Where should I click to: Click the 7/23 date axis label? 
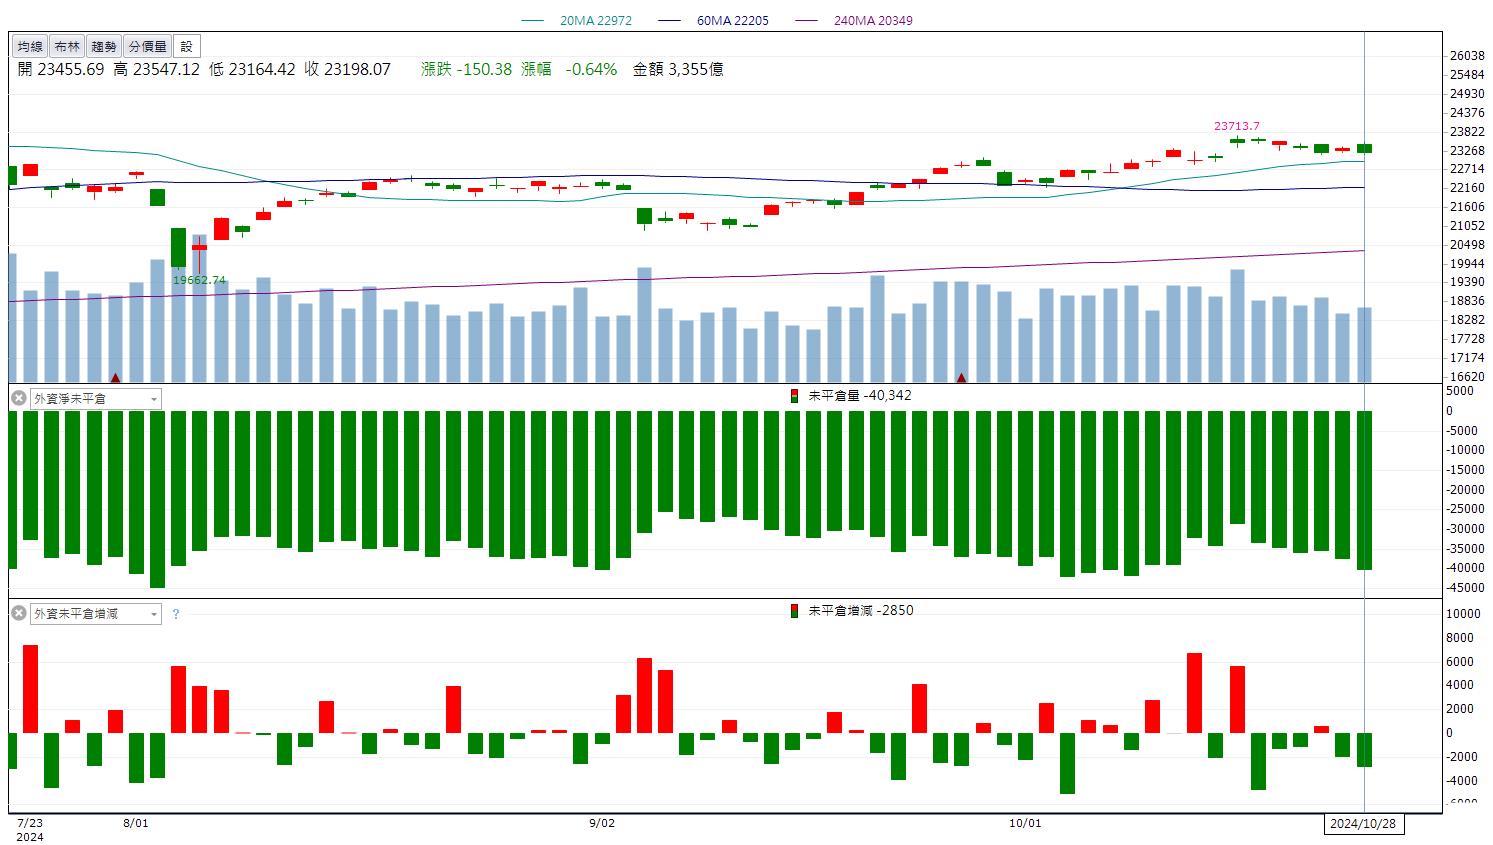30,823
